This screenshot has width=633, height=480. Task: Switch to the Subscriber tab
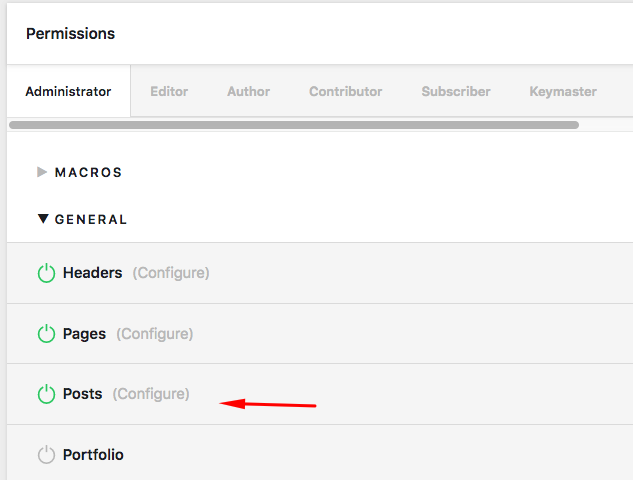click(x=456, y=91)
